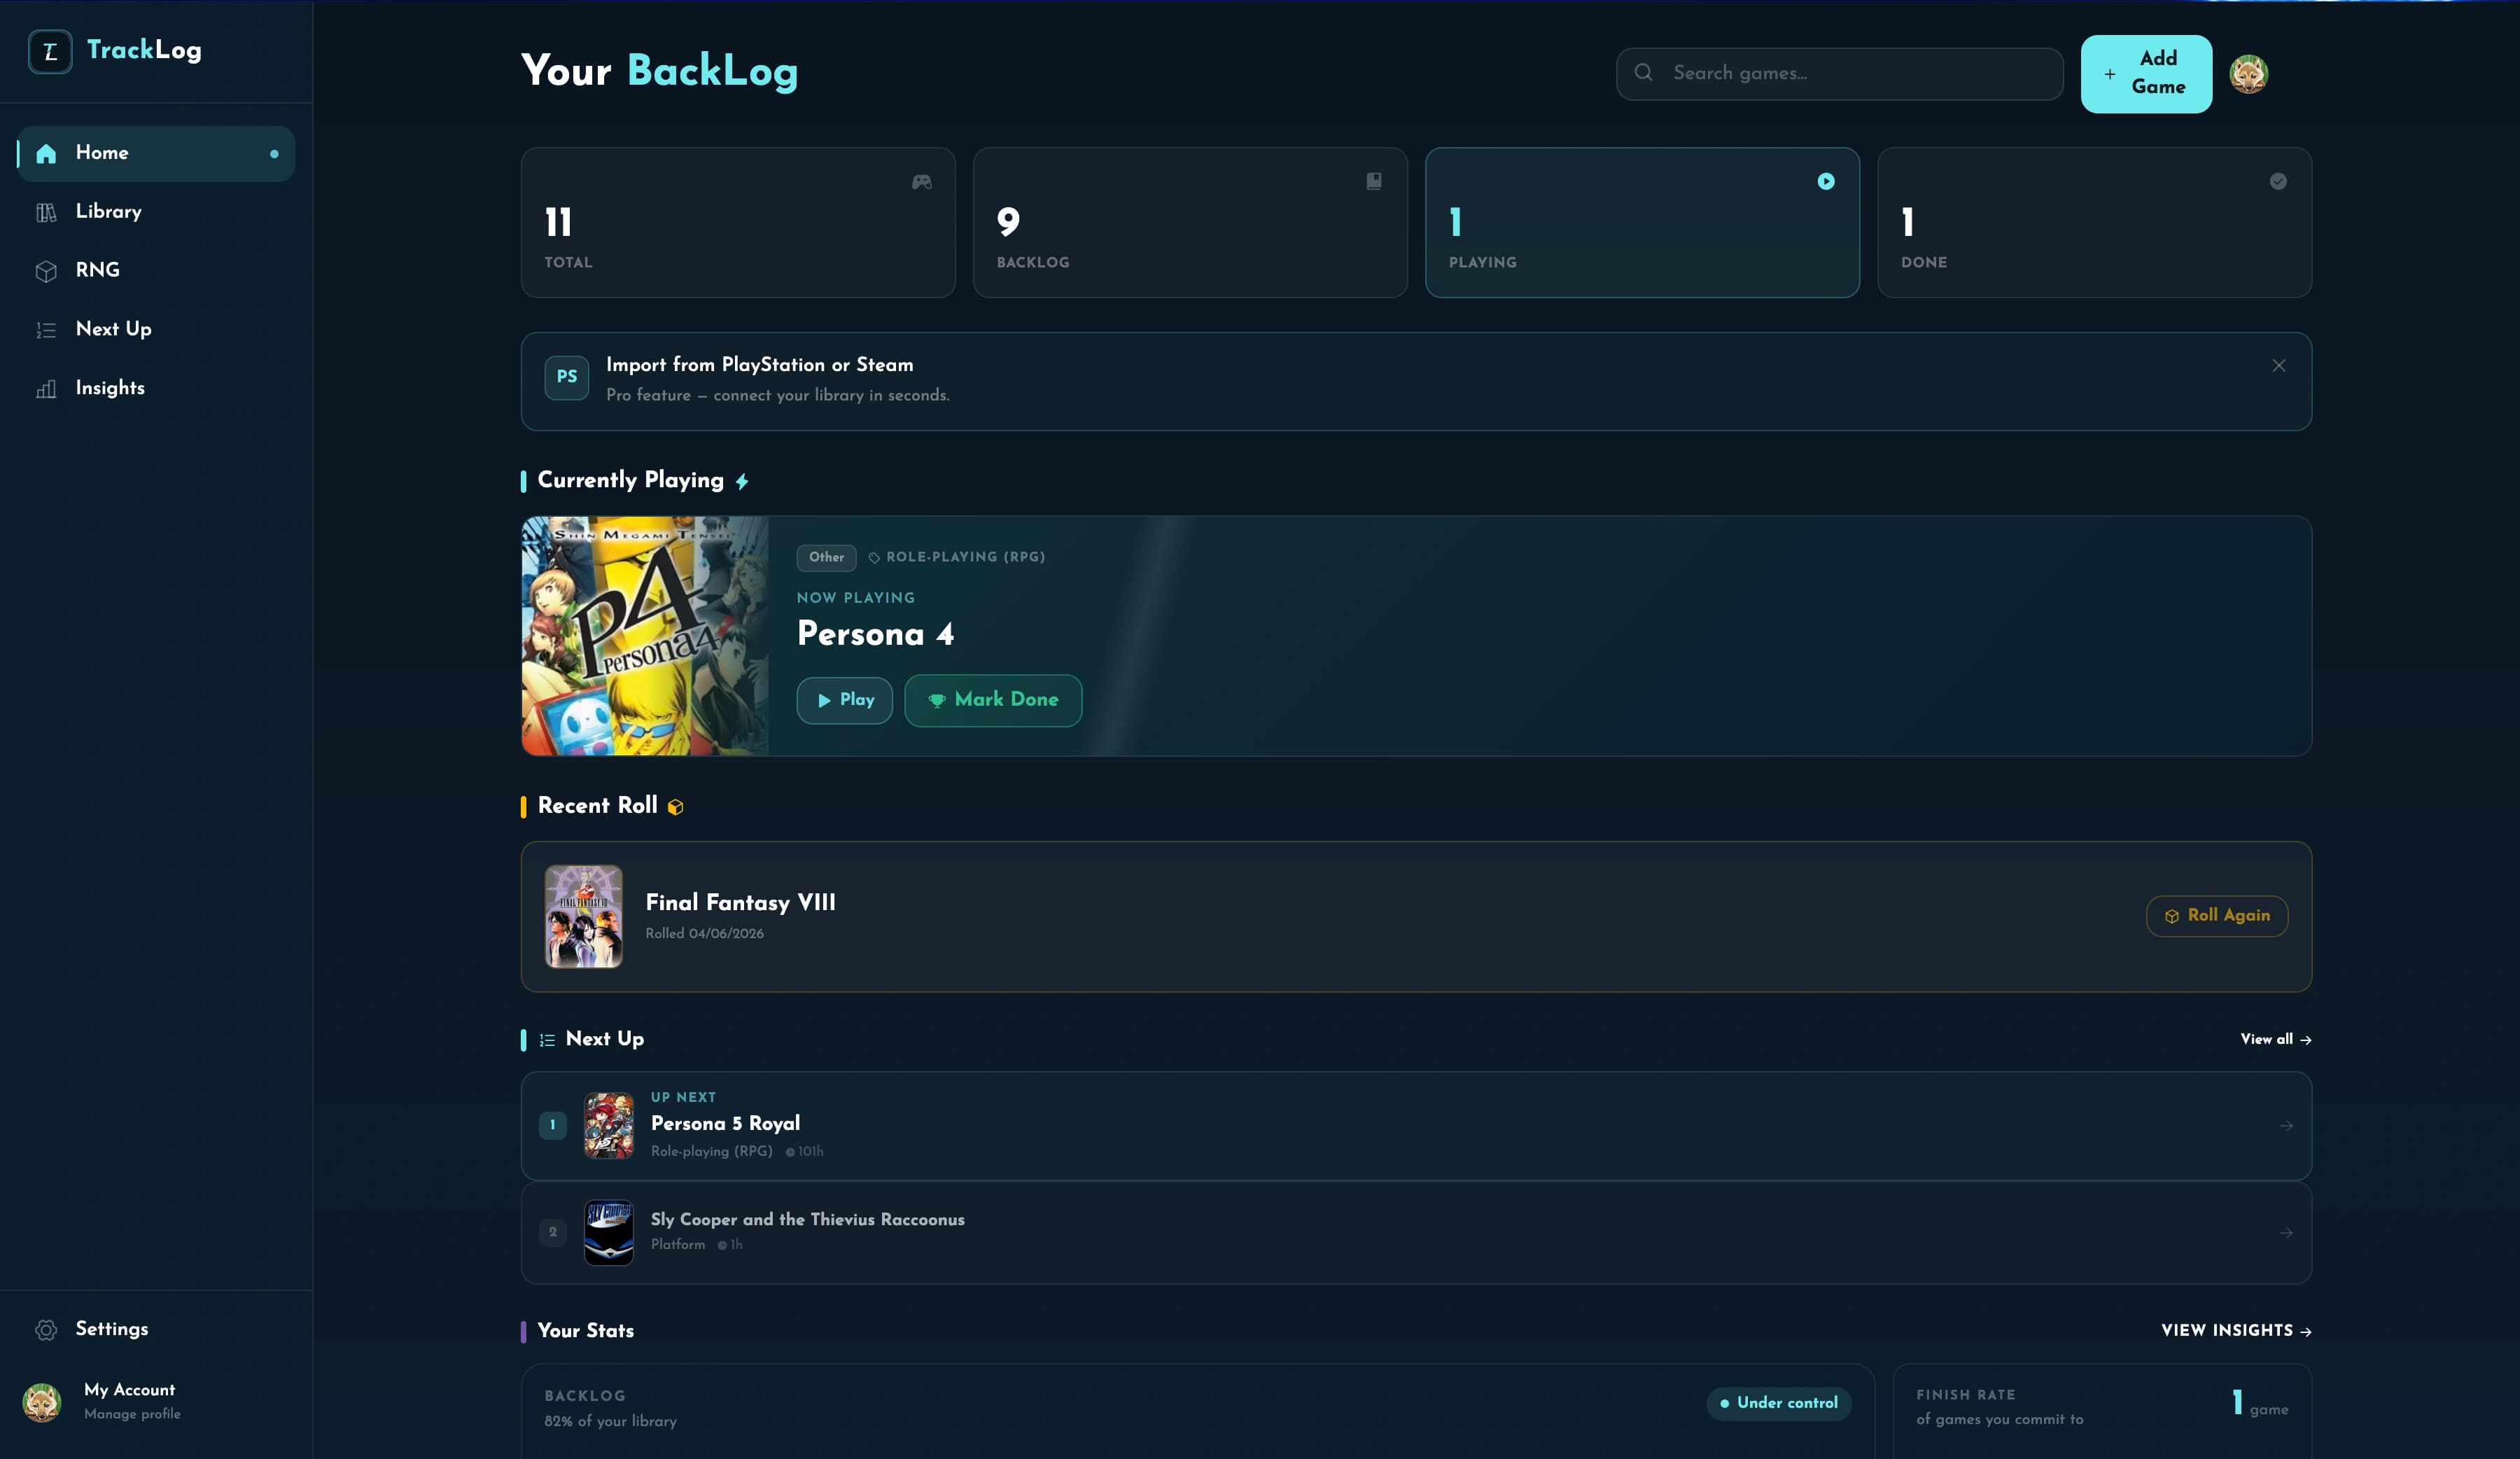Click the number 2 badge in Next Up
The height and width of the screenshot is (1459, 2520).
[552, 1233]
